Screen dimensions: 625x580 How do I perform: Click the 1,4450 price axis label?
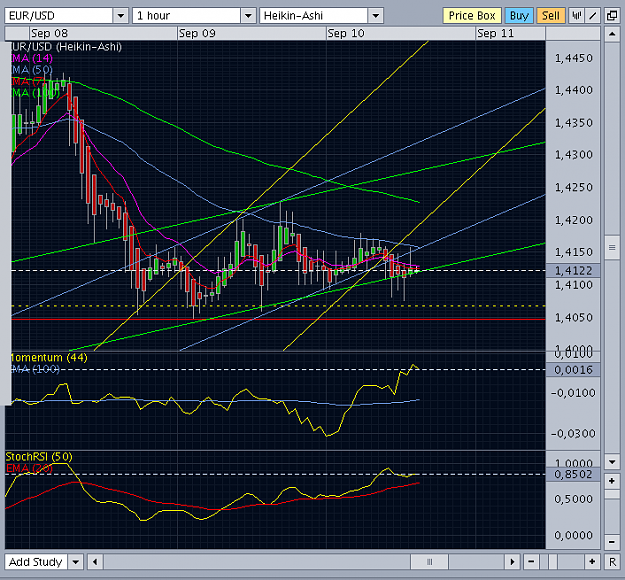pyautogui.click(x=574, y=59)
